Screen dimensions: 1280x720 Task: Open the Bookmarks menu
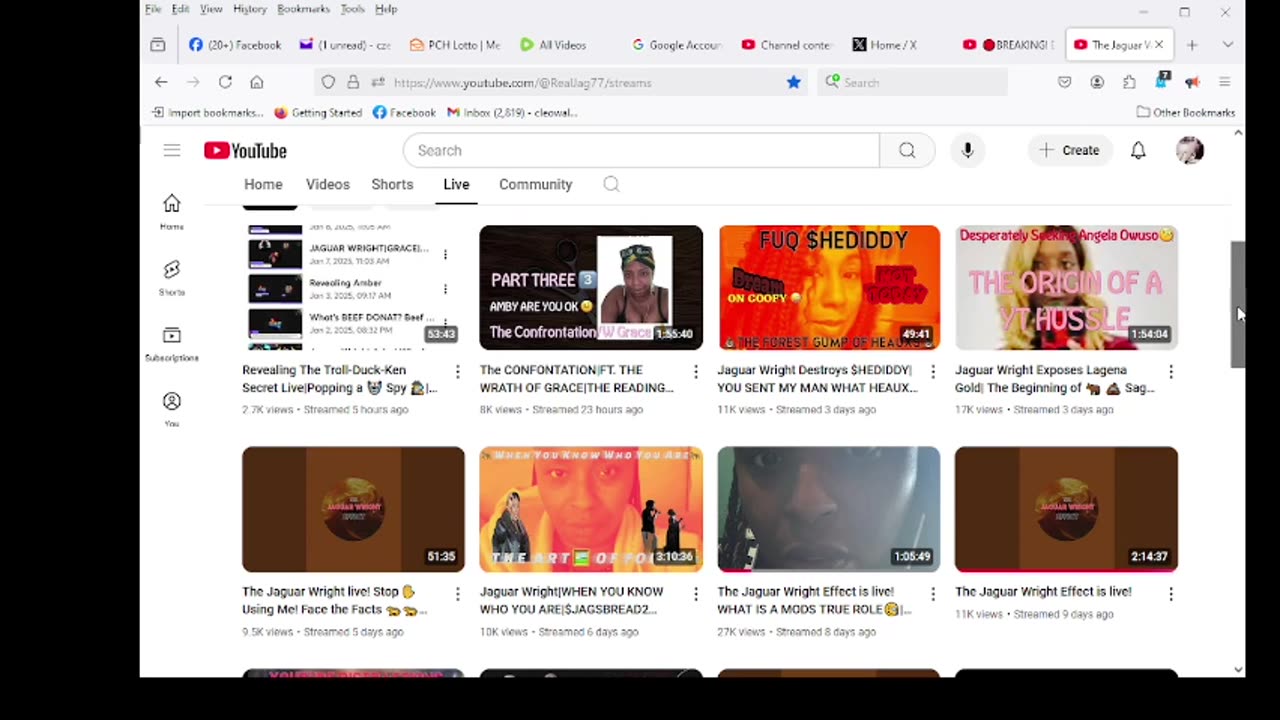click(x=303, y=9)
